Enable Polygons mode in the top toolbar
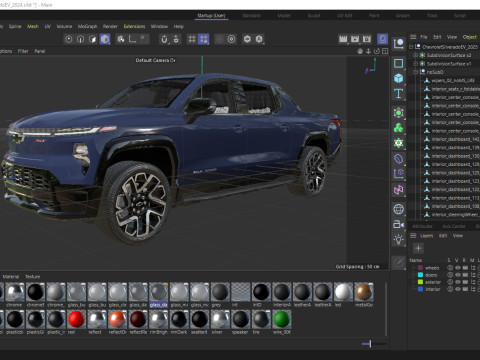 point(93,39)
